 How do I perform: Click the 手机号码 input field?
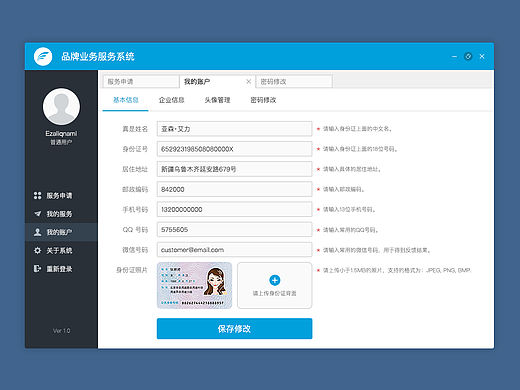[x=234, y=209]
